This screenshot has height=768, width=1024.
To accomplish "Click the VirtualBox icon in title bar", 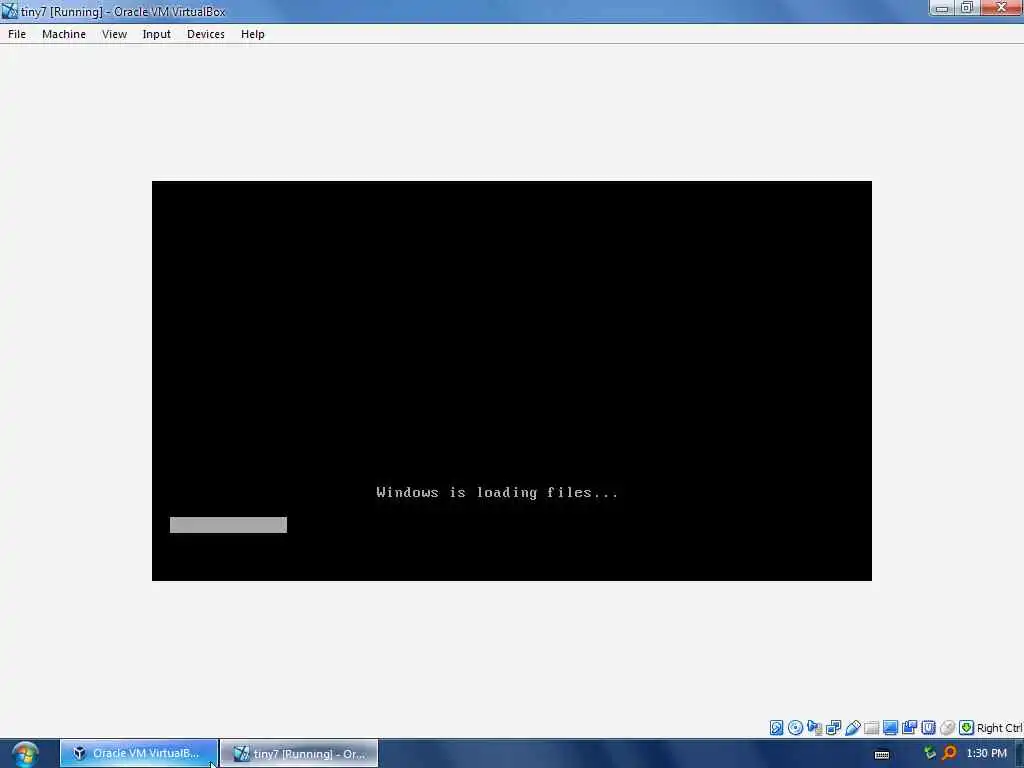I will [9, 10].
